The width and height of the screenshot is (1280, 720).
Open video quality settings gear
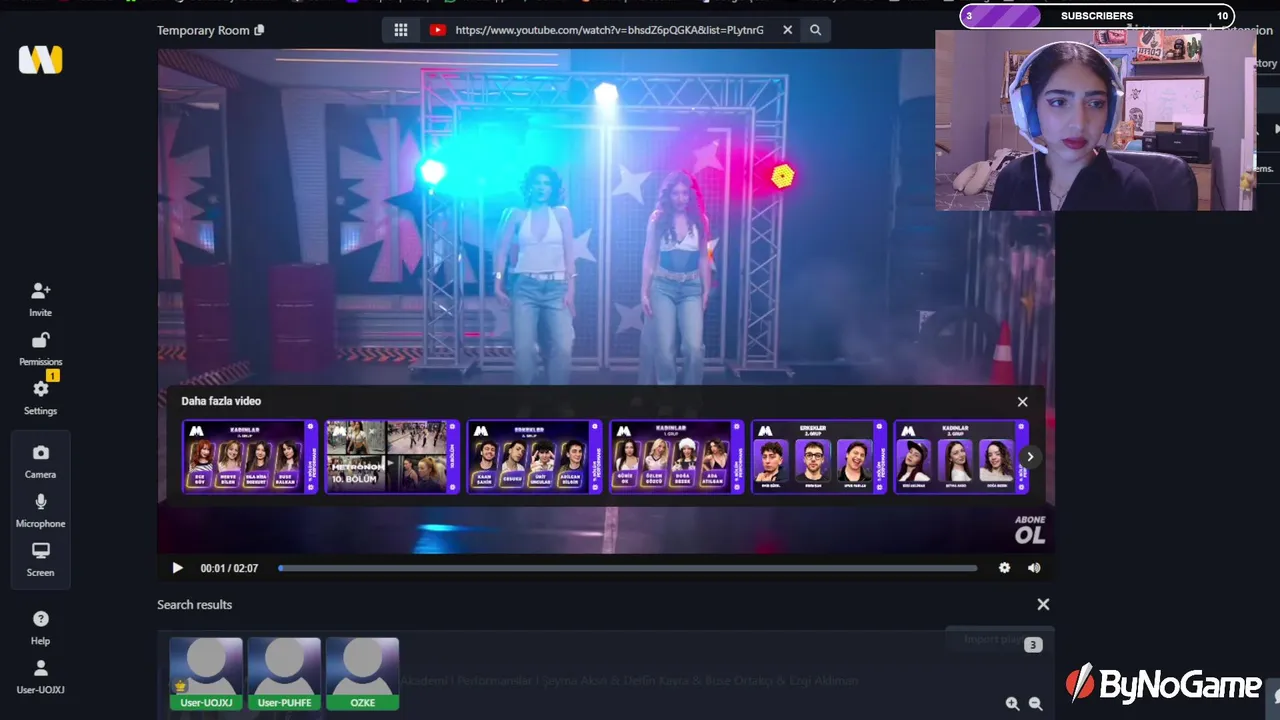coord(1004,568)
